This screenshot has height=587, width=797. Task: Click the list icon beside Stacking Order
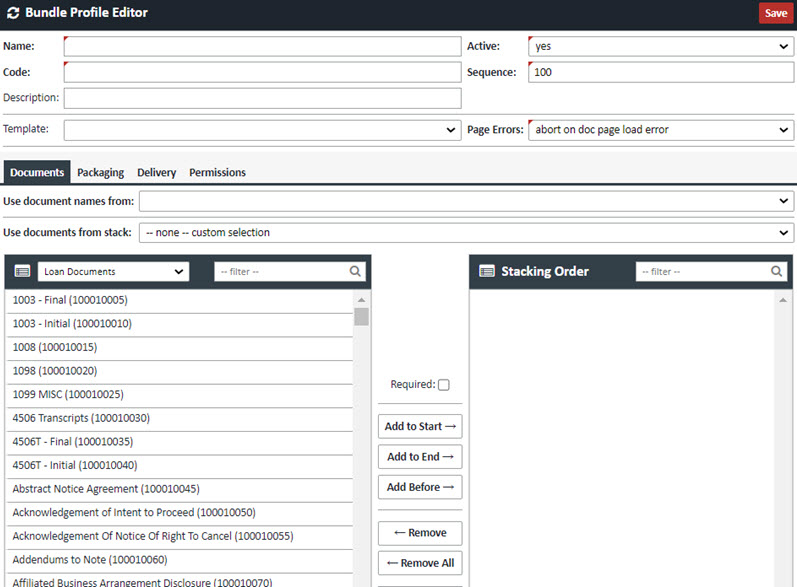pos(488,271)
